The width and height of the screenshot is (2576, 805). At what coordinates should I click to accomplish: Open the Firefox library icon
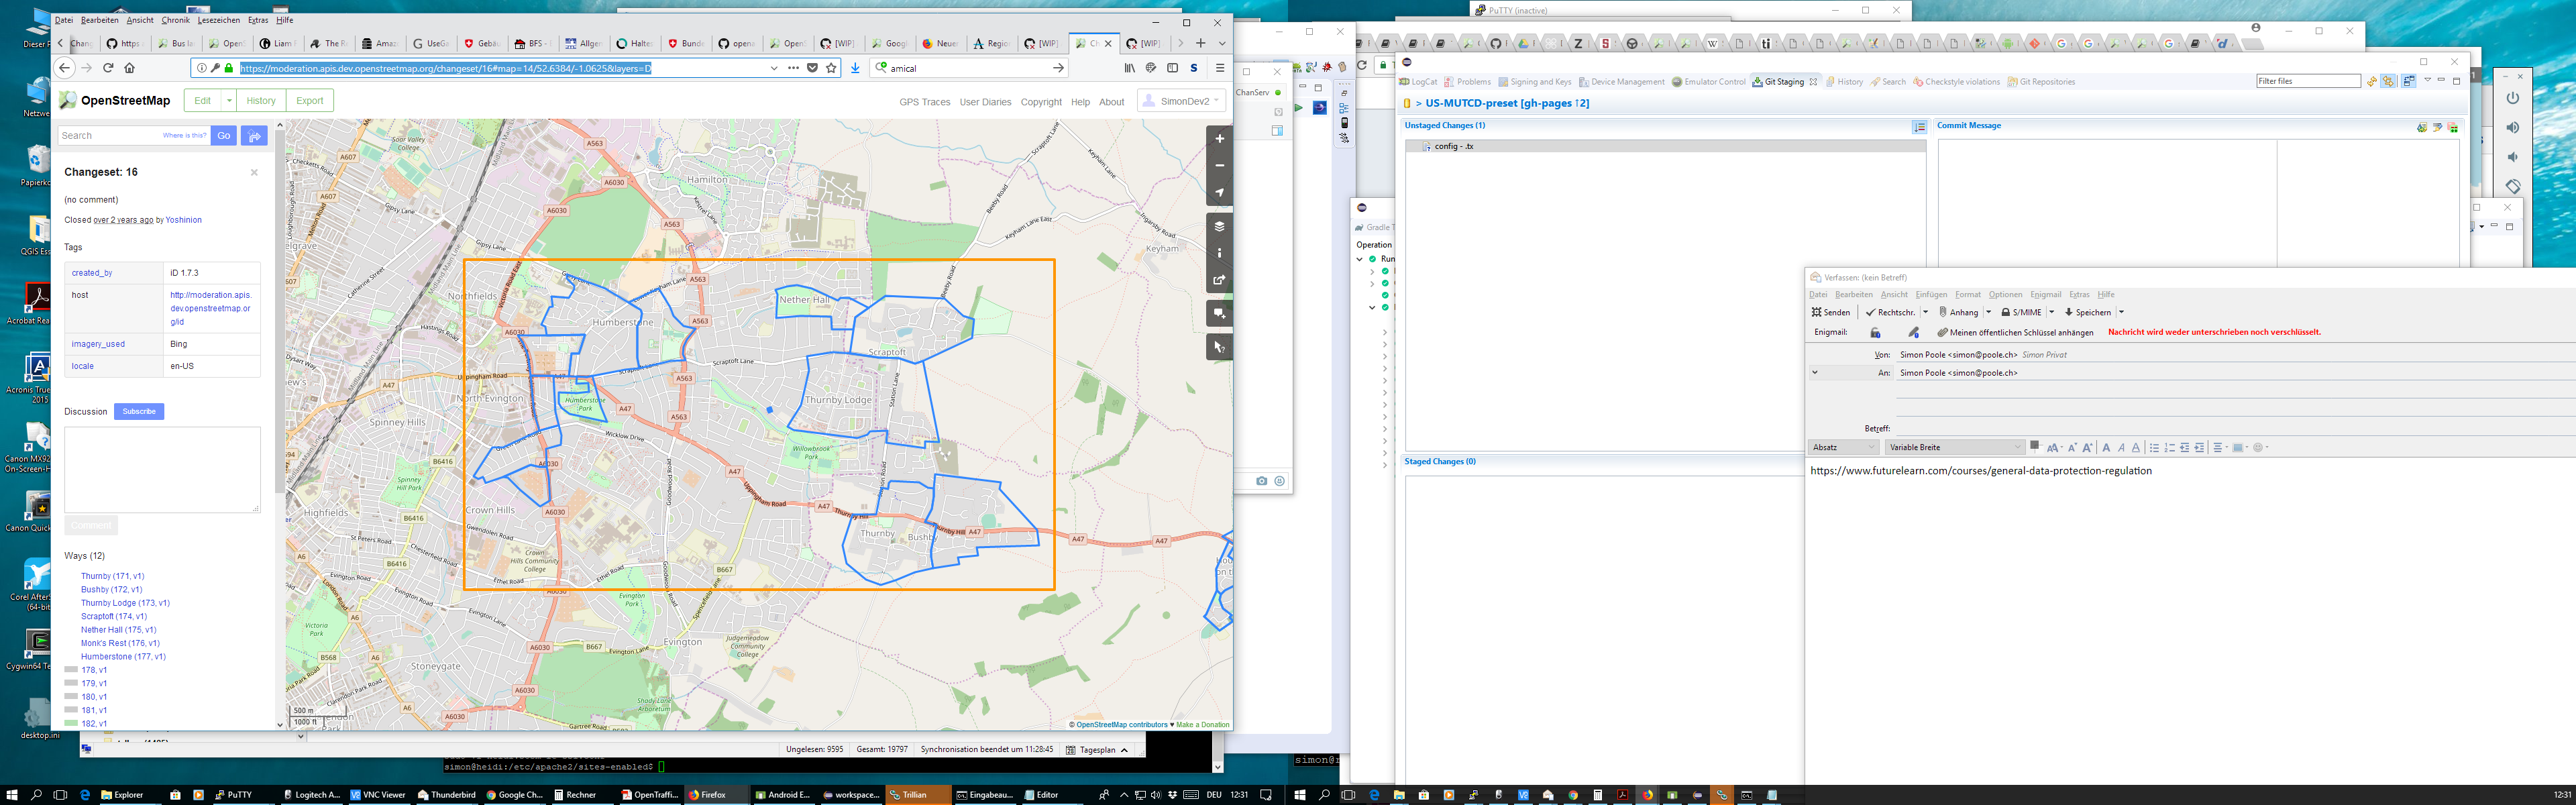(1130, 68)
